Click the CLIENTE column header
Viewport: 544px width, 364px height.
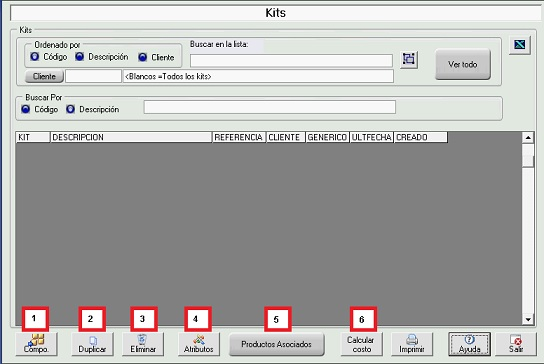coord(286,137)
